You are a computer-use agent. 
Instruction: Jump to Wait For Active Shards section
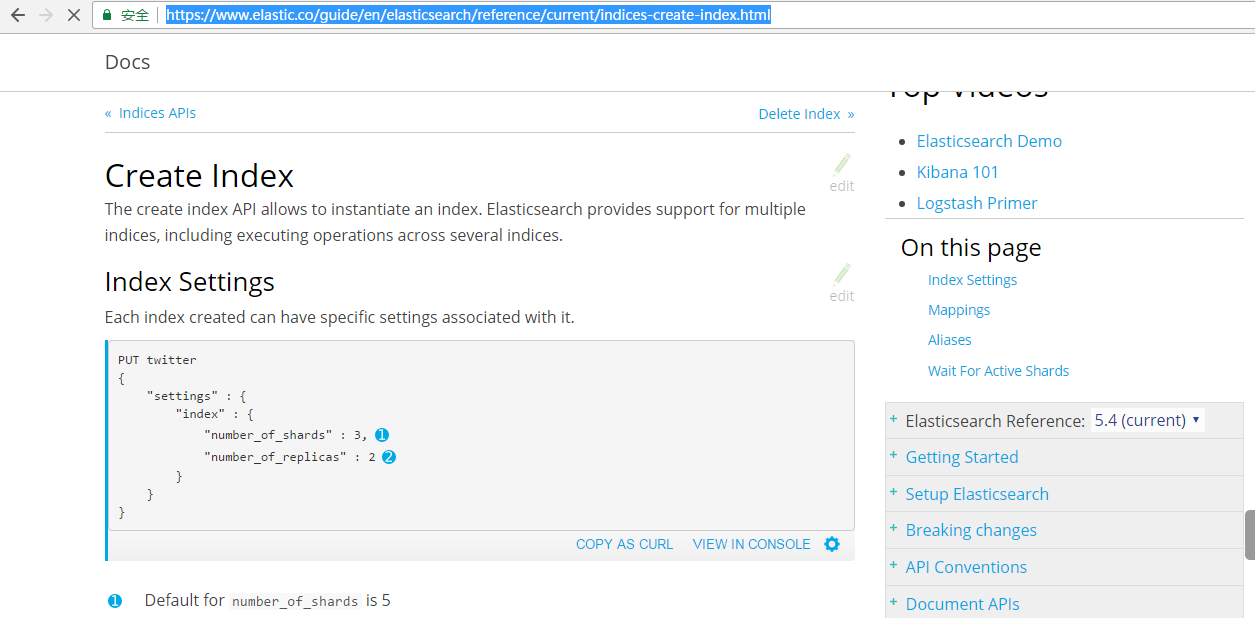(x=998, y=371)
